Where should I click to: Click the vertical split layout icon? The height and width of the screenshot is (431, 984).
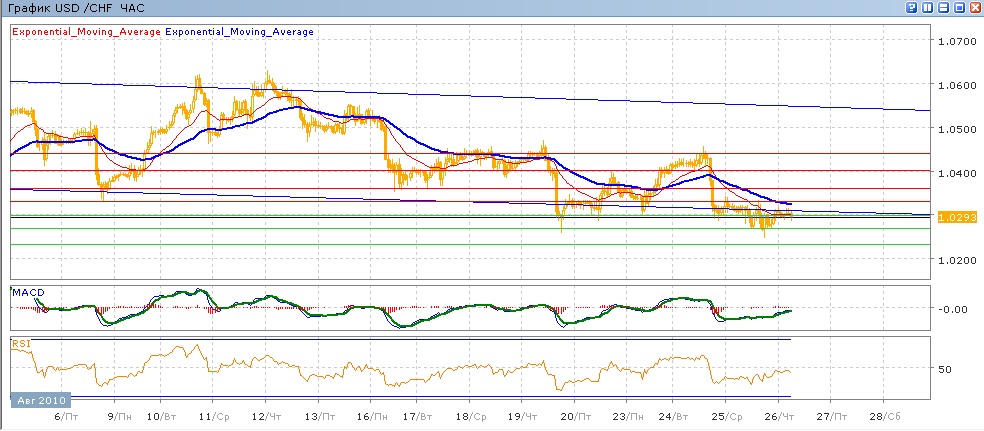click(928, 7)
